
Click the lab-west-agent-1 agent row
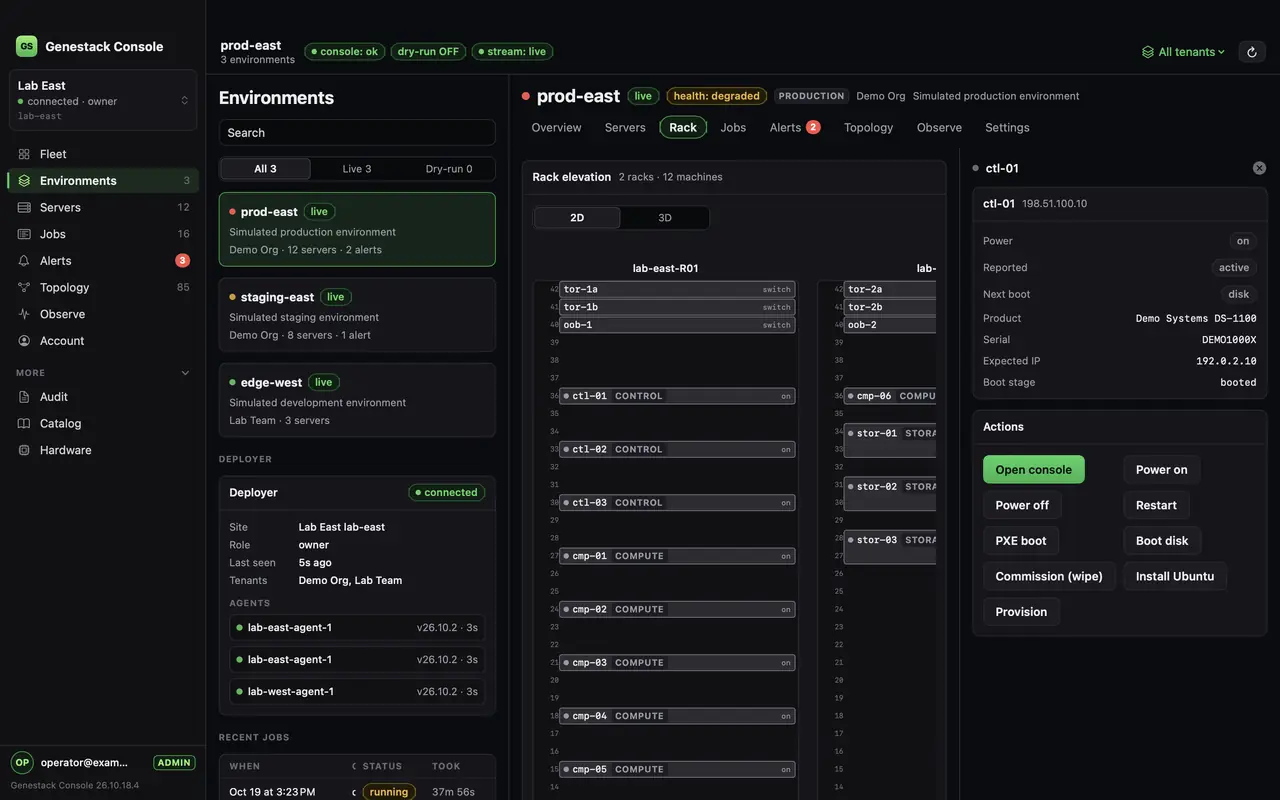pyautogui.click(x=357, y=692)
